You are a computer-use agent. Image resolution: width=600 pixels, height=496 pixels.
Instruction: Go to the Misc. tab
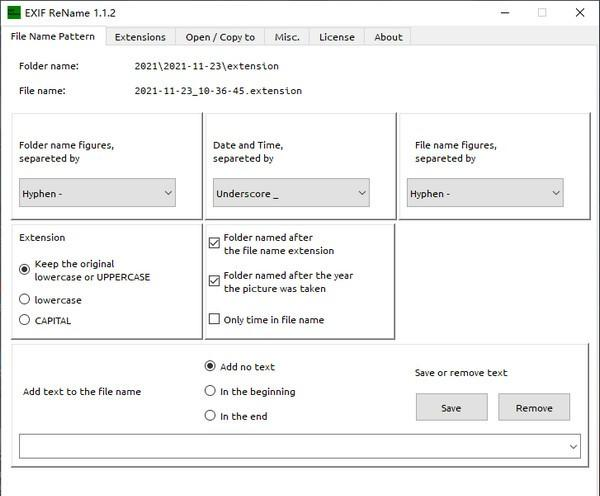point(285,37)
